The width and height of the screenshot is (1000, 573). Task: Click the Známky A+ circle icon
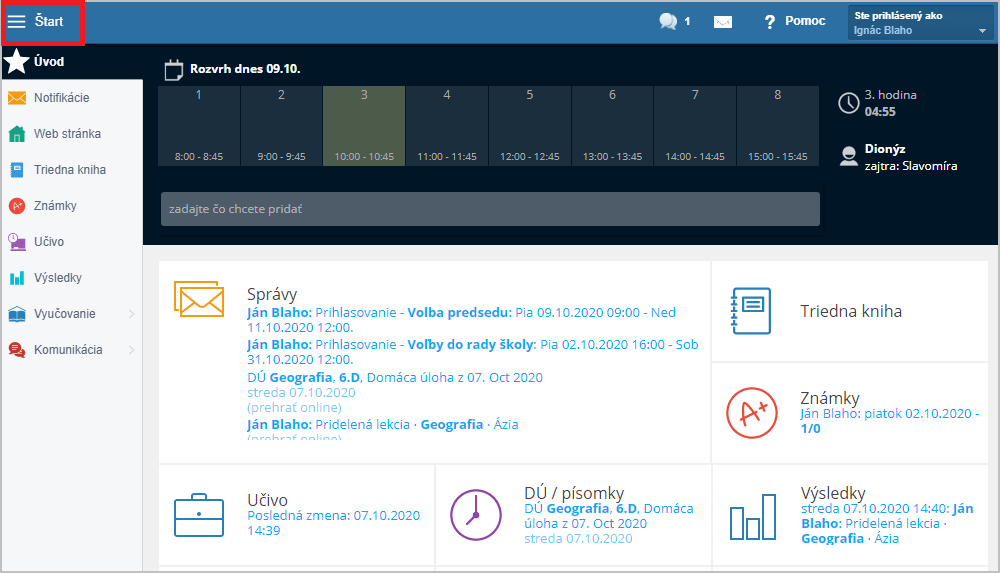[x=751, y=412]
